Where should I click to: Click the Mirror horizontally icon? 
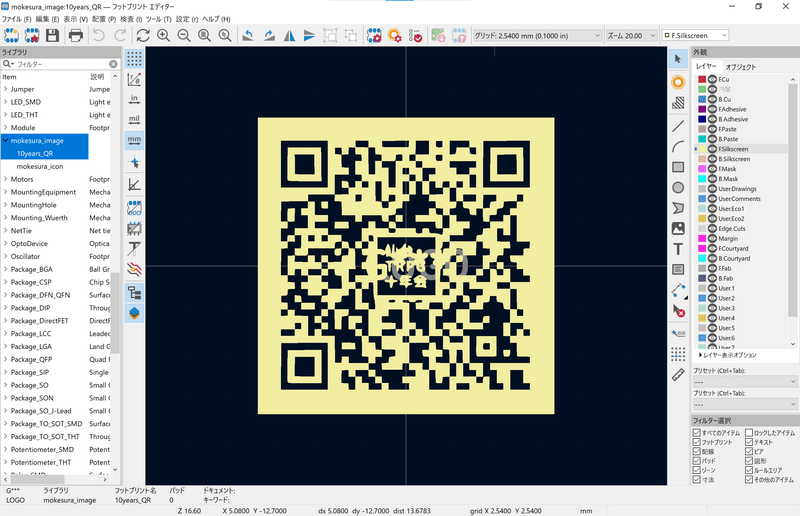[x=289, y=36]
